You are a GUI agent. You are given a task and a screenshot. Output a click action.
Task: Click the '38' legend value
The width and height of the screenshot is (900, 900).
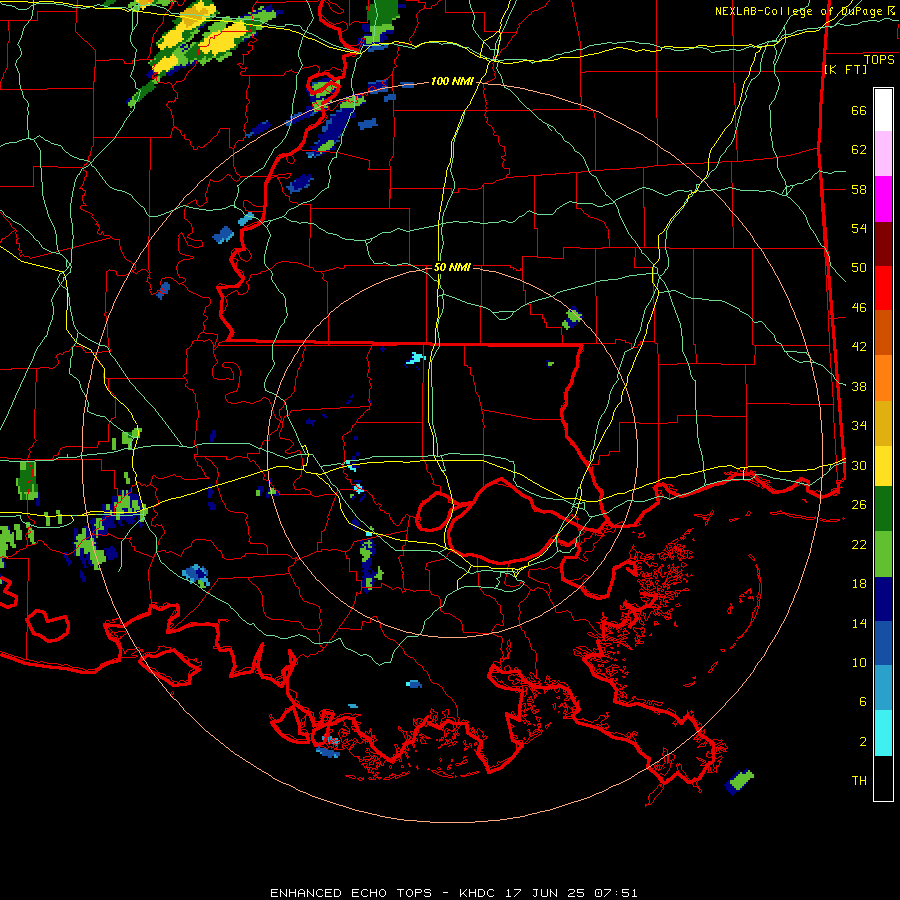[x=859, y=386]
